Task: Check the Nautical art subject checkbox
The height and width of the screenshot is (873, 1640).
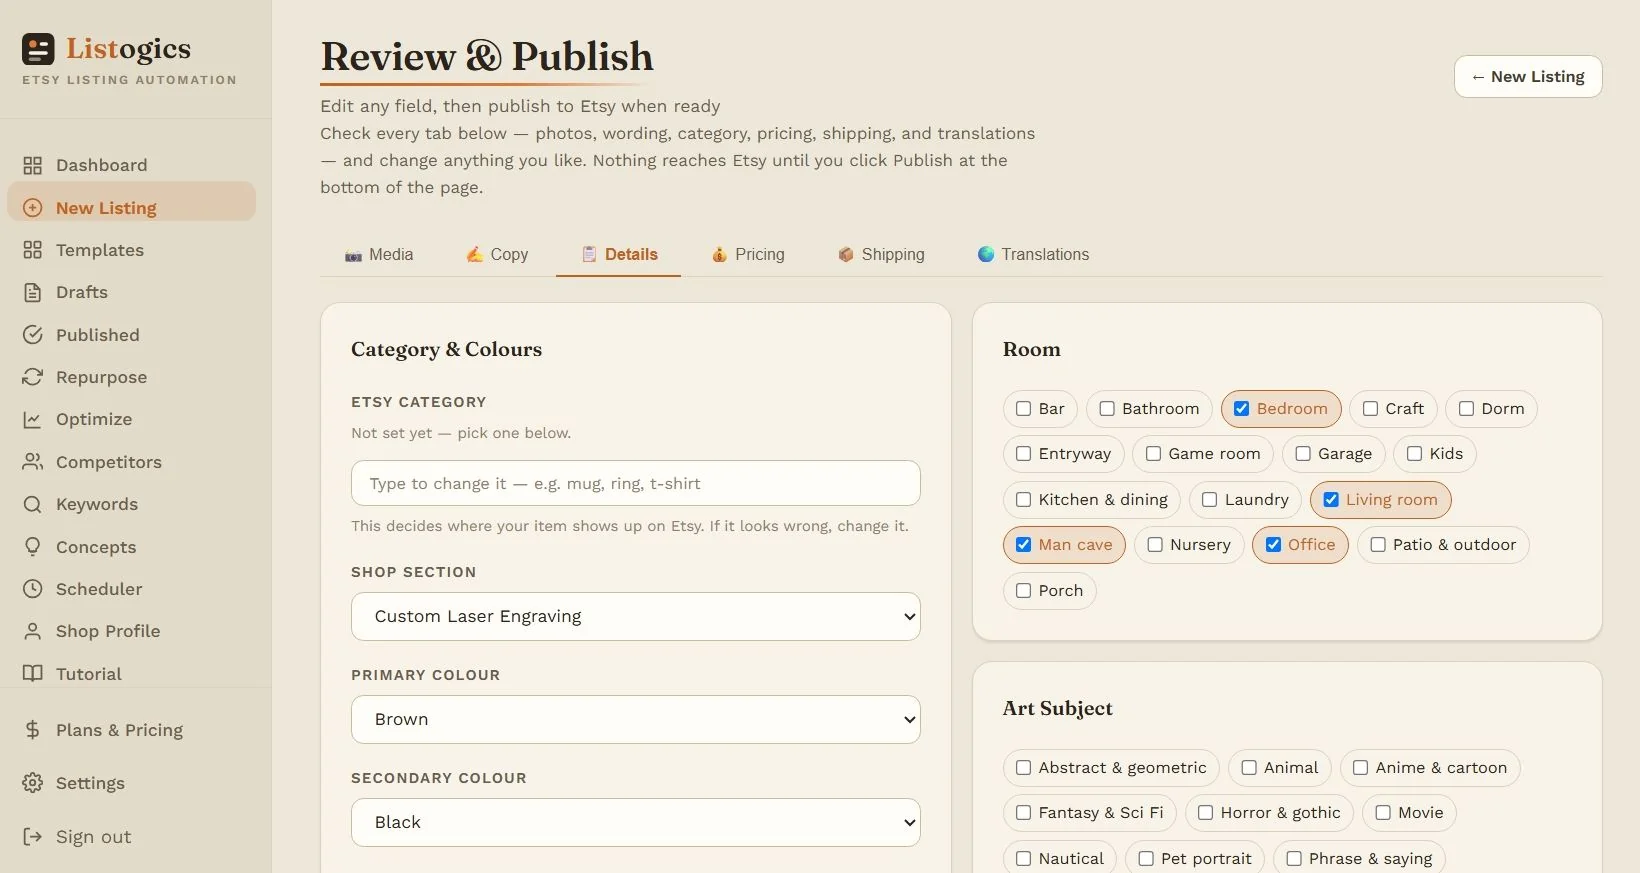Action: point(1023,859)
